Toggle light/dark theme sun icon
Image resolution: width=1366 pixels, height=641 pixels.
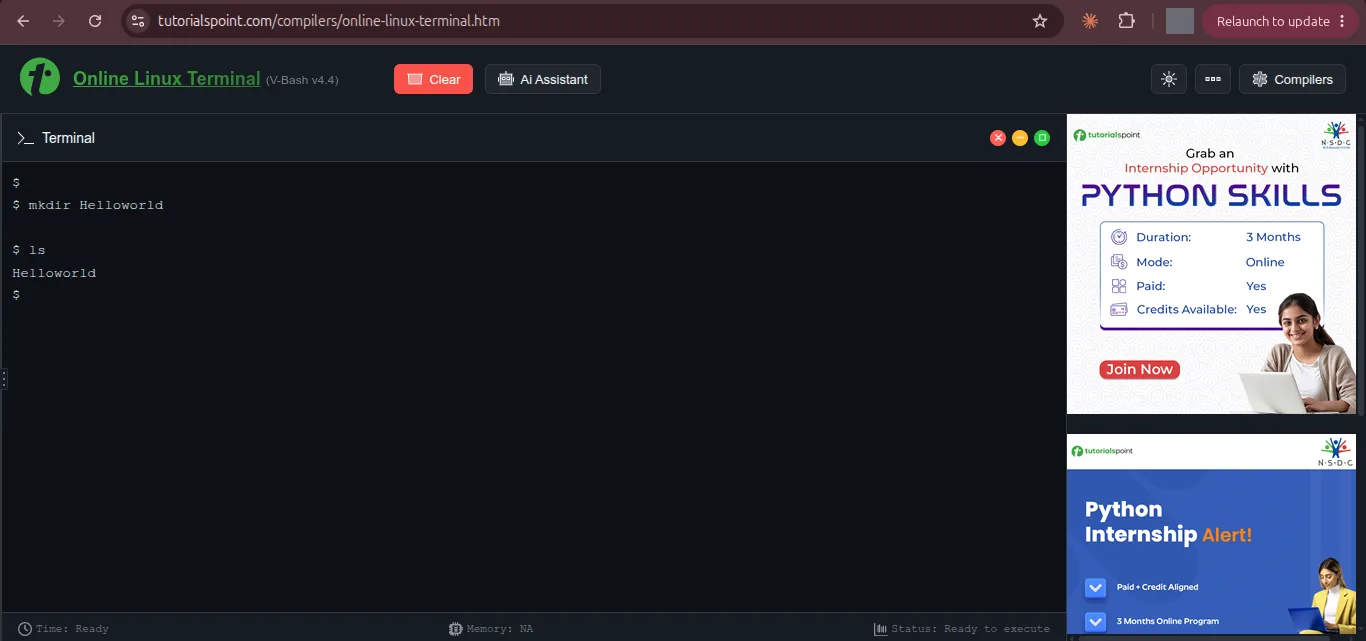pyautogui.click(x=1169, y=79)
